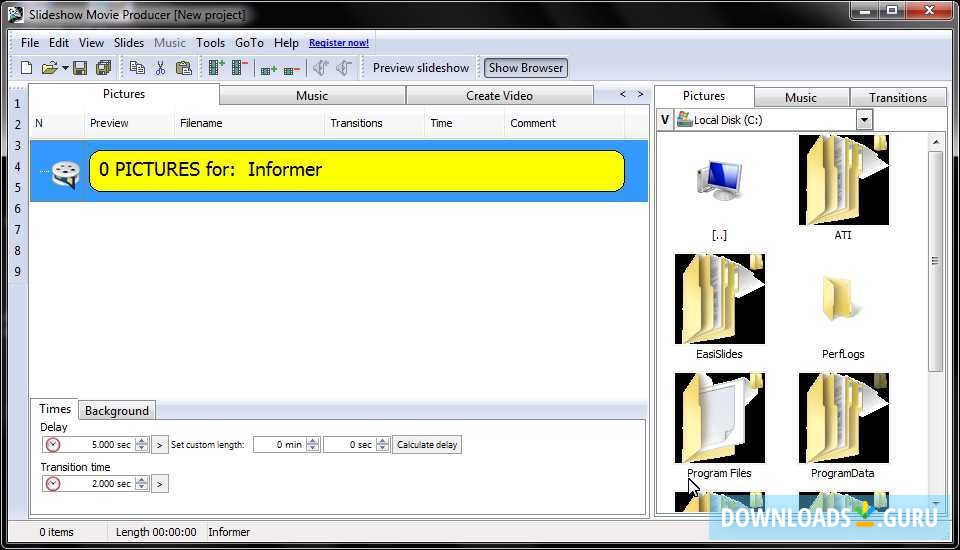
Task: Click the browser vertical scrollbar thumb
Action: click(x=935, y=262)
